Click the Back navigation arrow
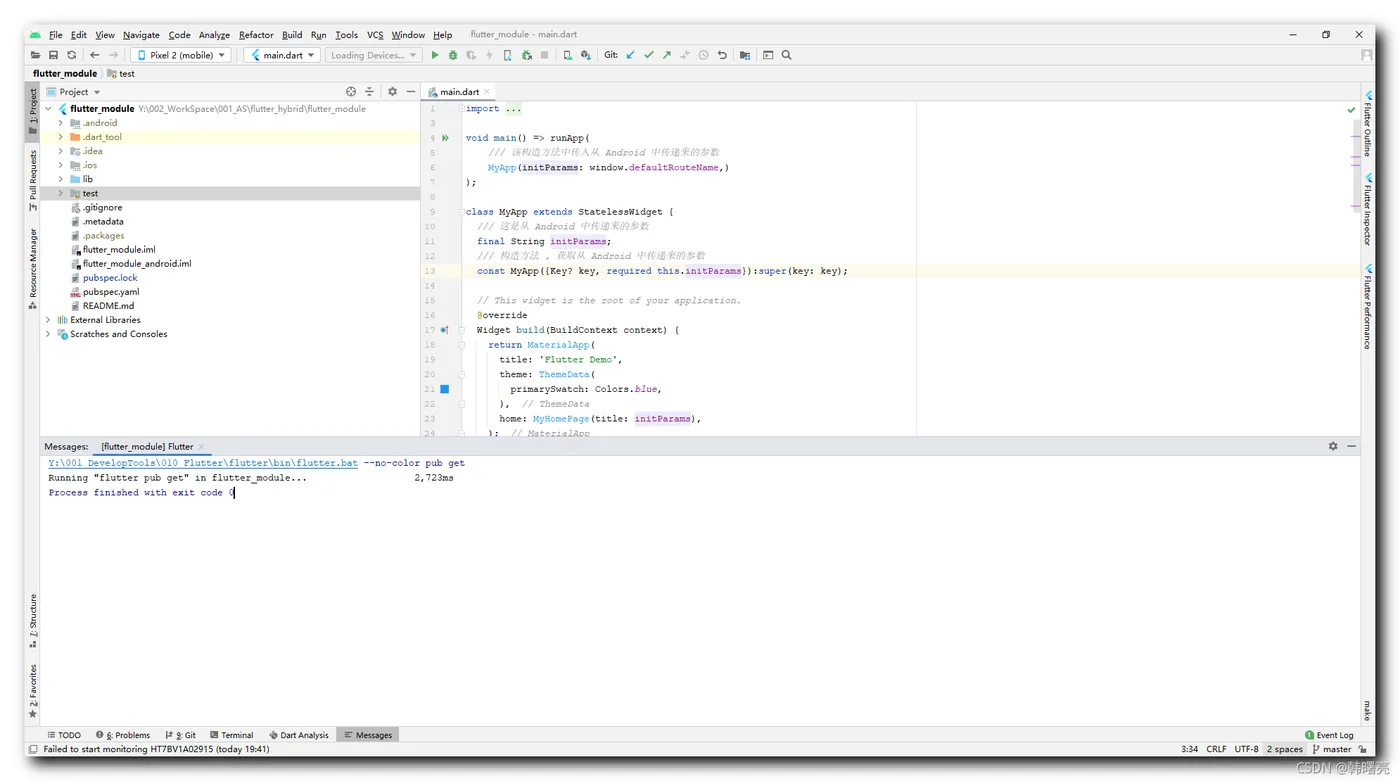 [95, 55]
